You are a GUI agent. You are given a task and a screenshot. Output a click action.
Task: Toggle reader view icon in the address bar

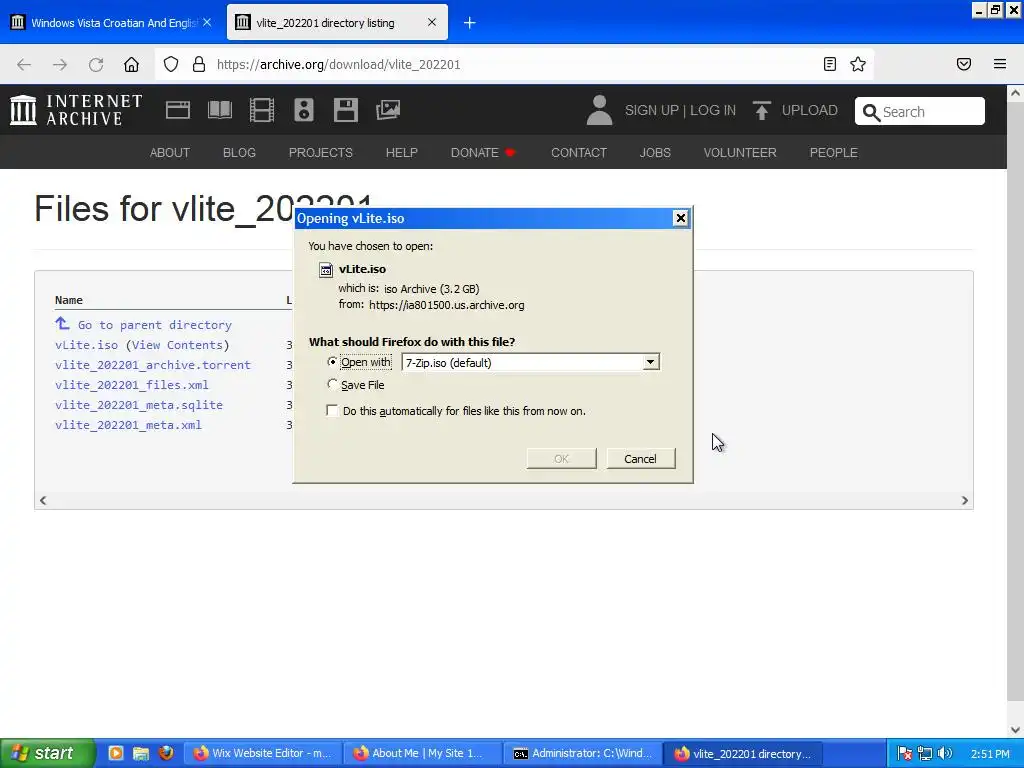coord(829,64)
